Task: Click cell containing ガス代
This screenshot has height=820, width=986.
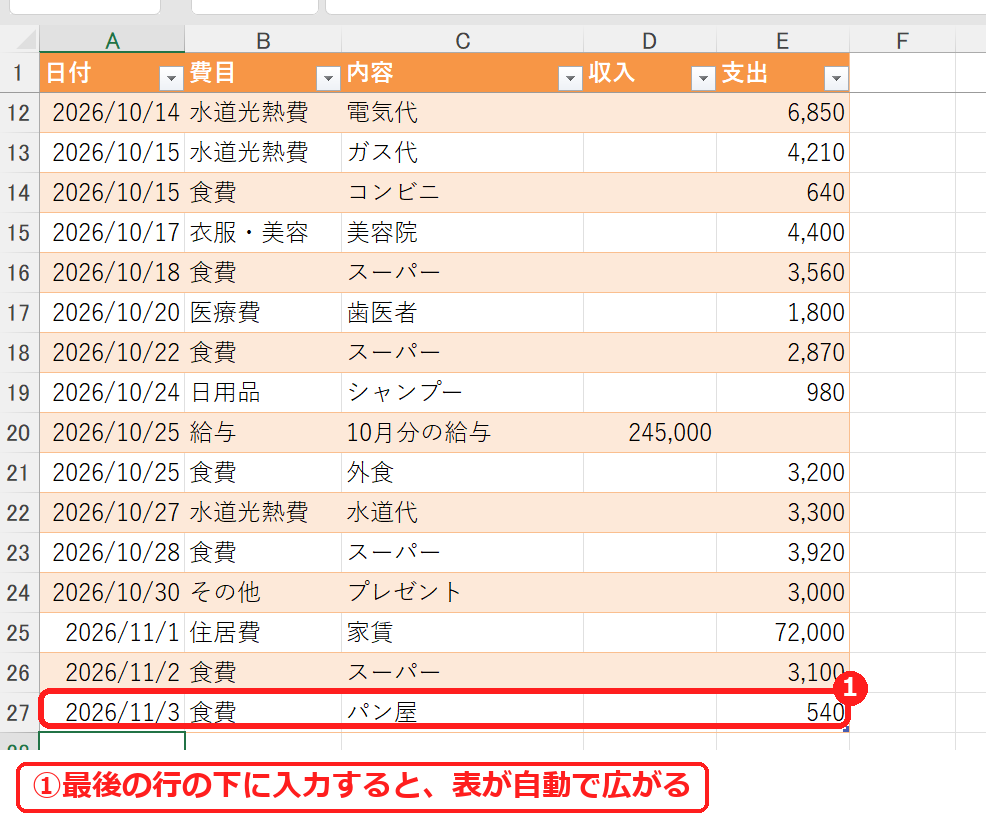Action: pyautogui.click(x=462, y=153)
